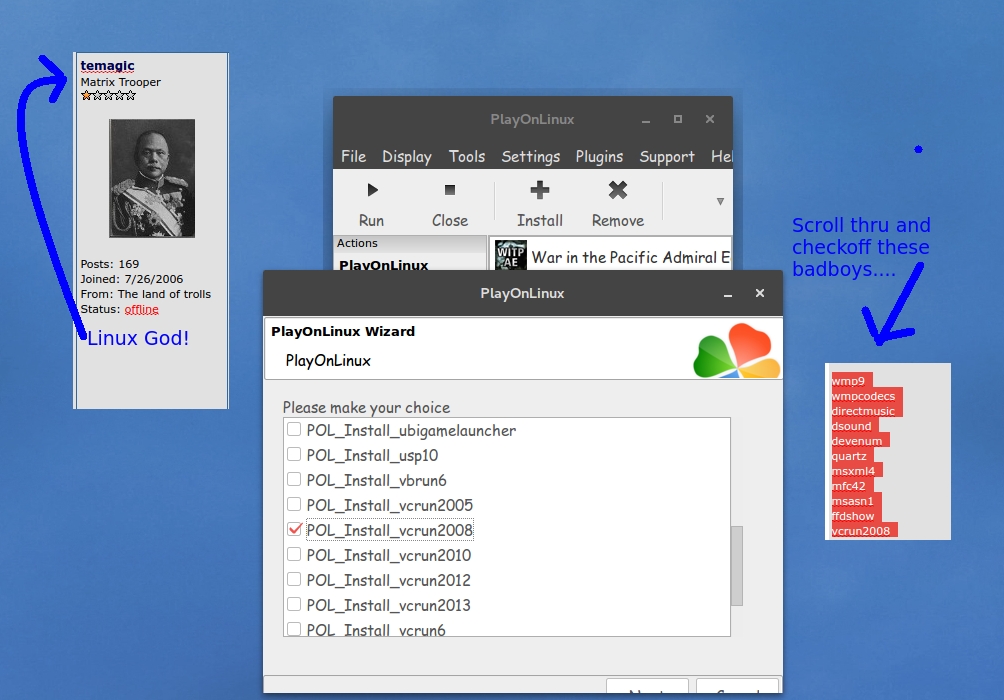The width and height of the screenshot is (1004, 700).
Task: Enable the POL_Install_vbrun6 checkbox
Action: pyautogui.click(x=294, y=479)
